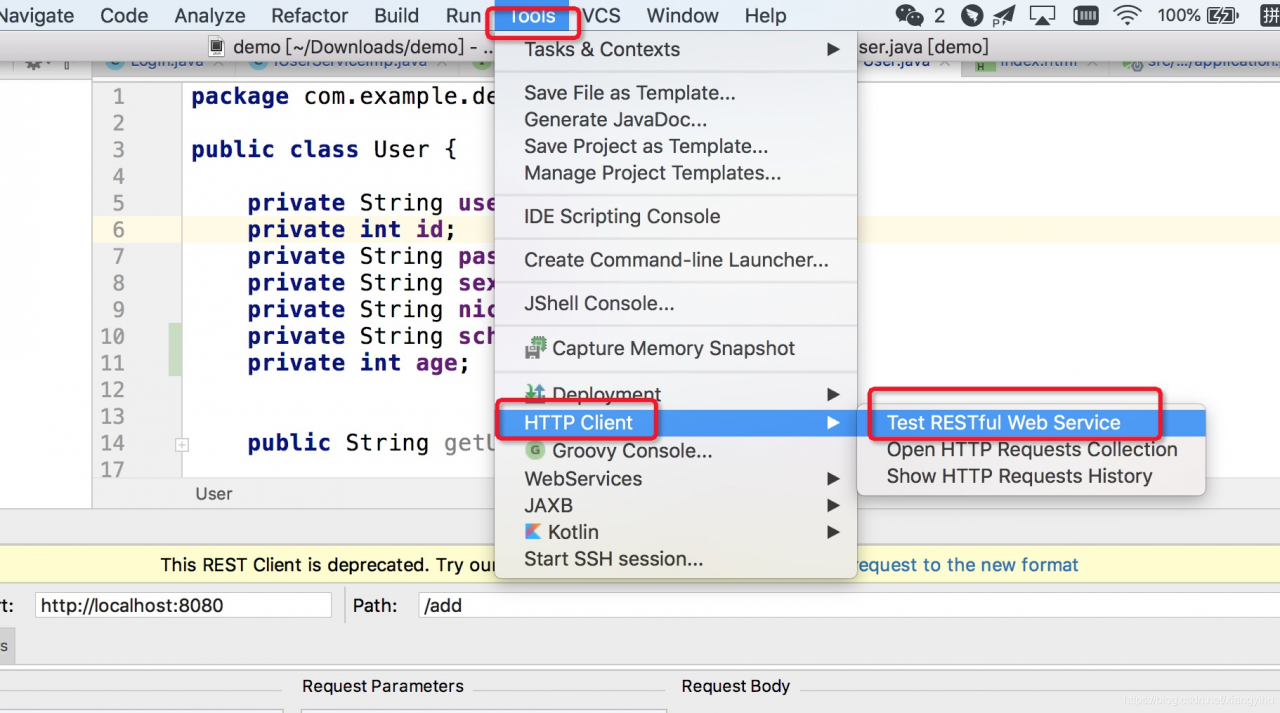
Task: Open the Run menu
Action: (463, 15)
